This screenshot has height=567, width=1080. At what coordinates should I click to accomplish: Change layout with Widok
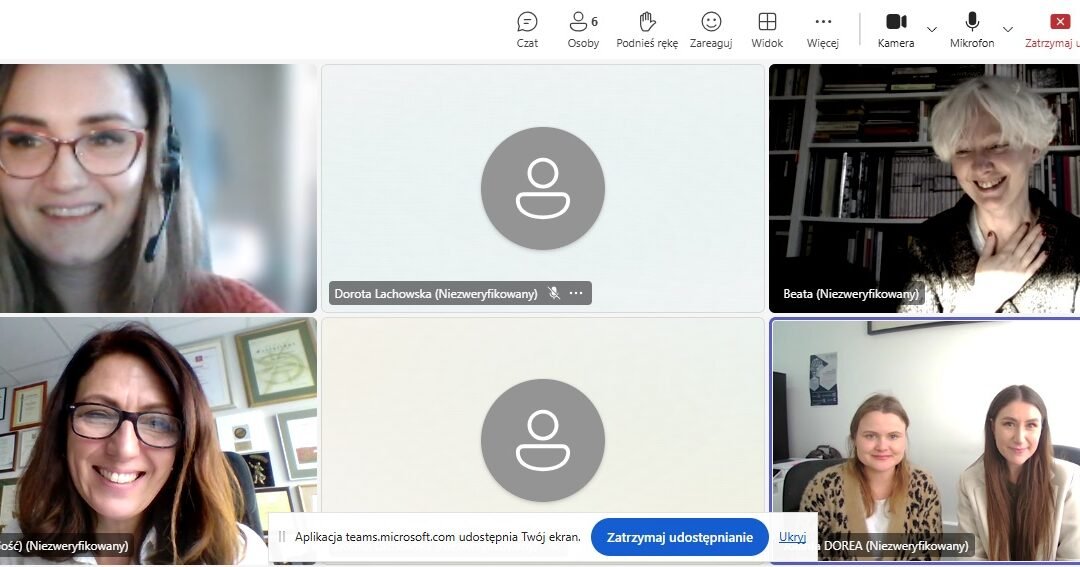coord(767,30)
